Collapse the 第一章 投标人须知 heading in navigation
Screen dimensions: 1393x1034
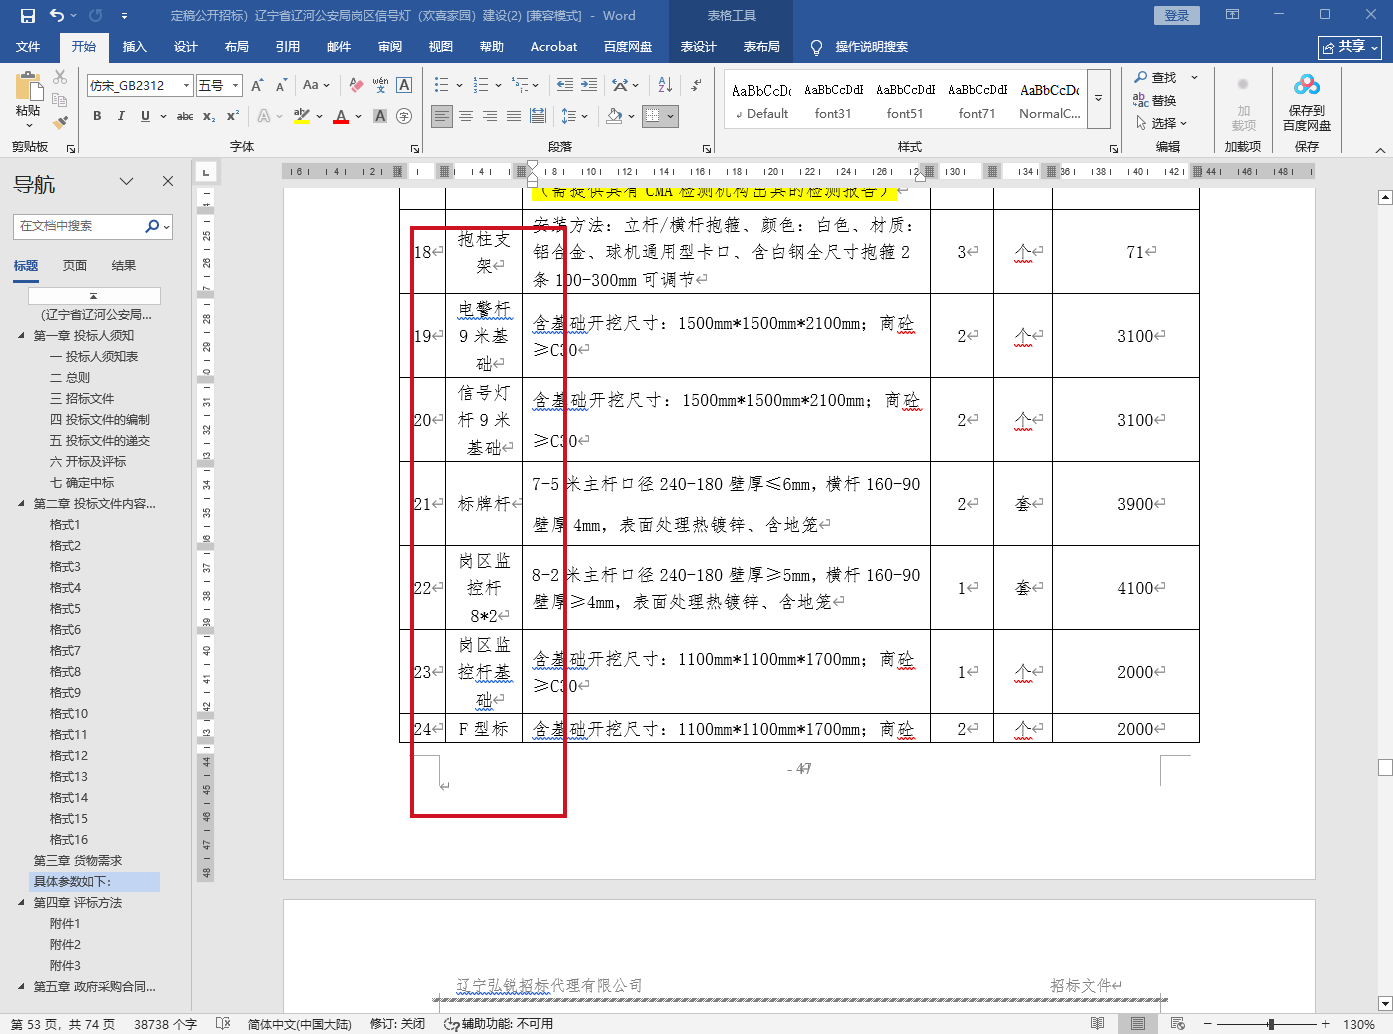click(x=21, y=336)
